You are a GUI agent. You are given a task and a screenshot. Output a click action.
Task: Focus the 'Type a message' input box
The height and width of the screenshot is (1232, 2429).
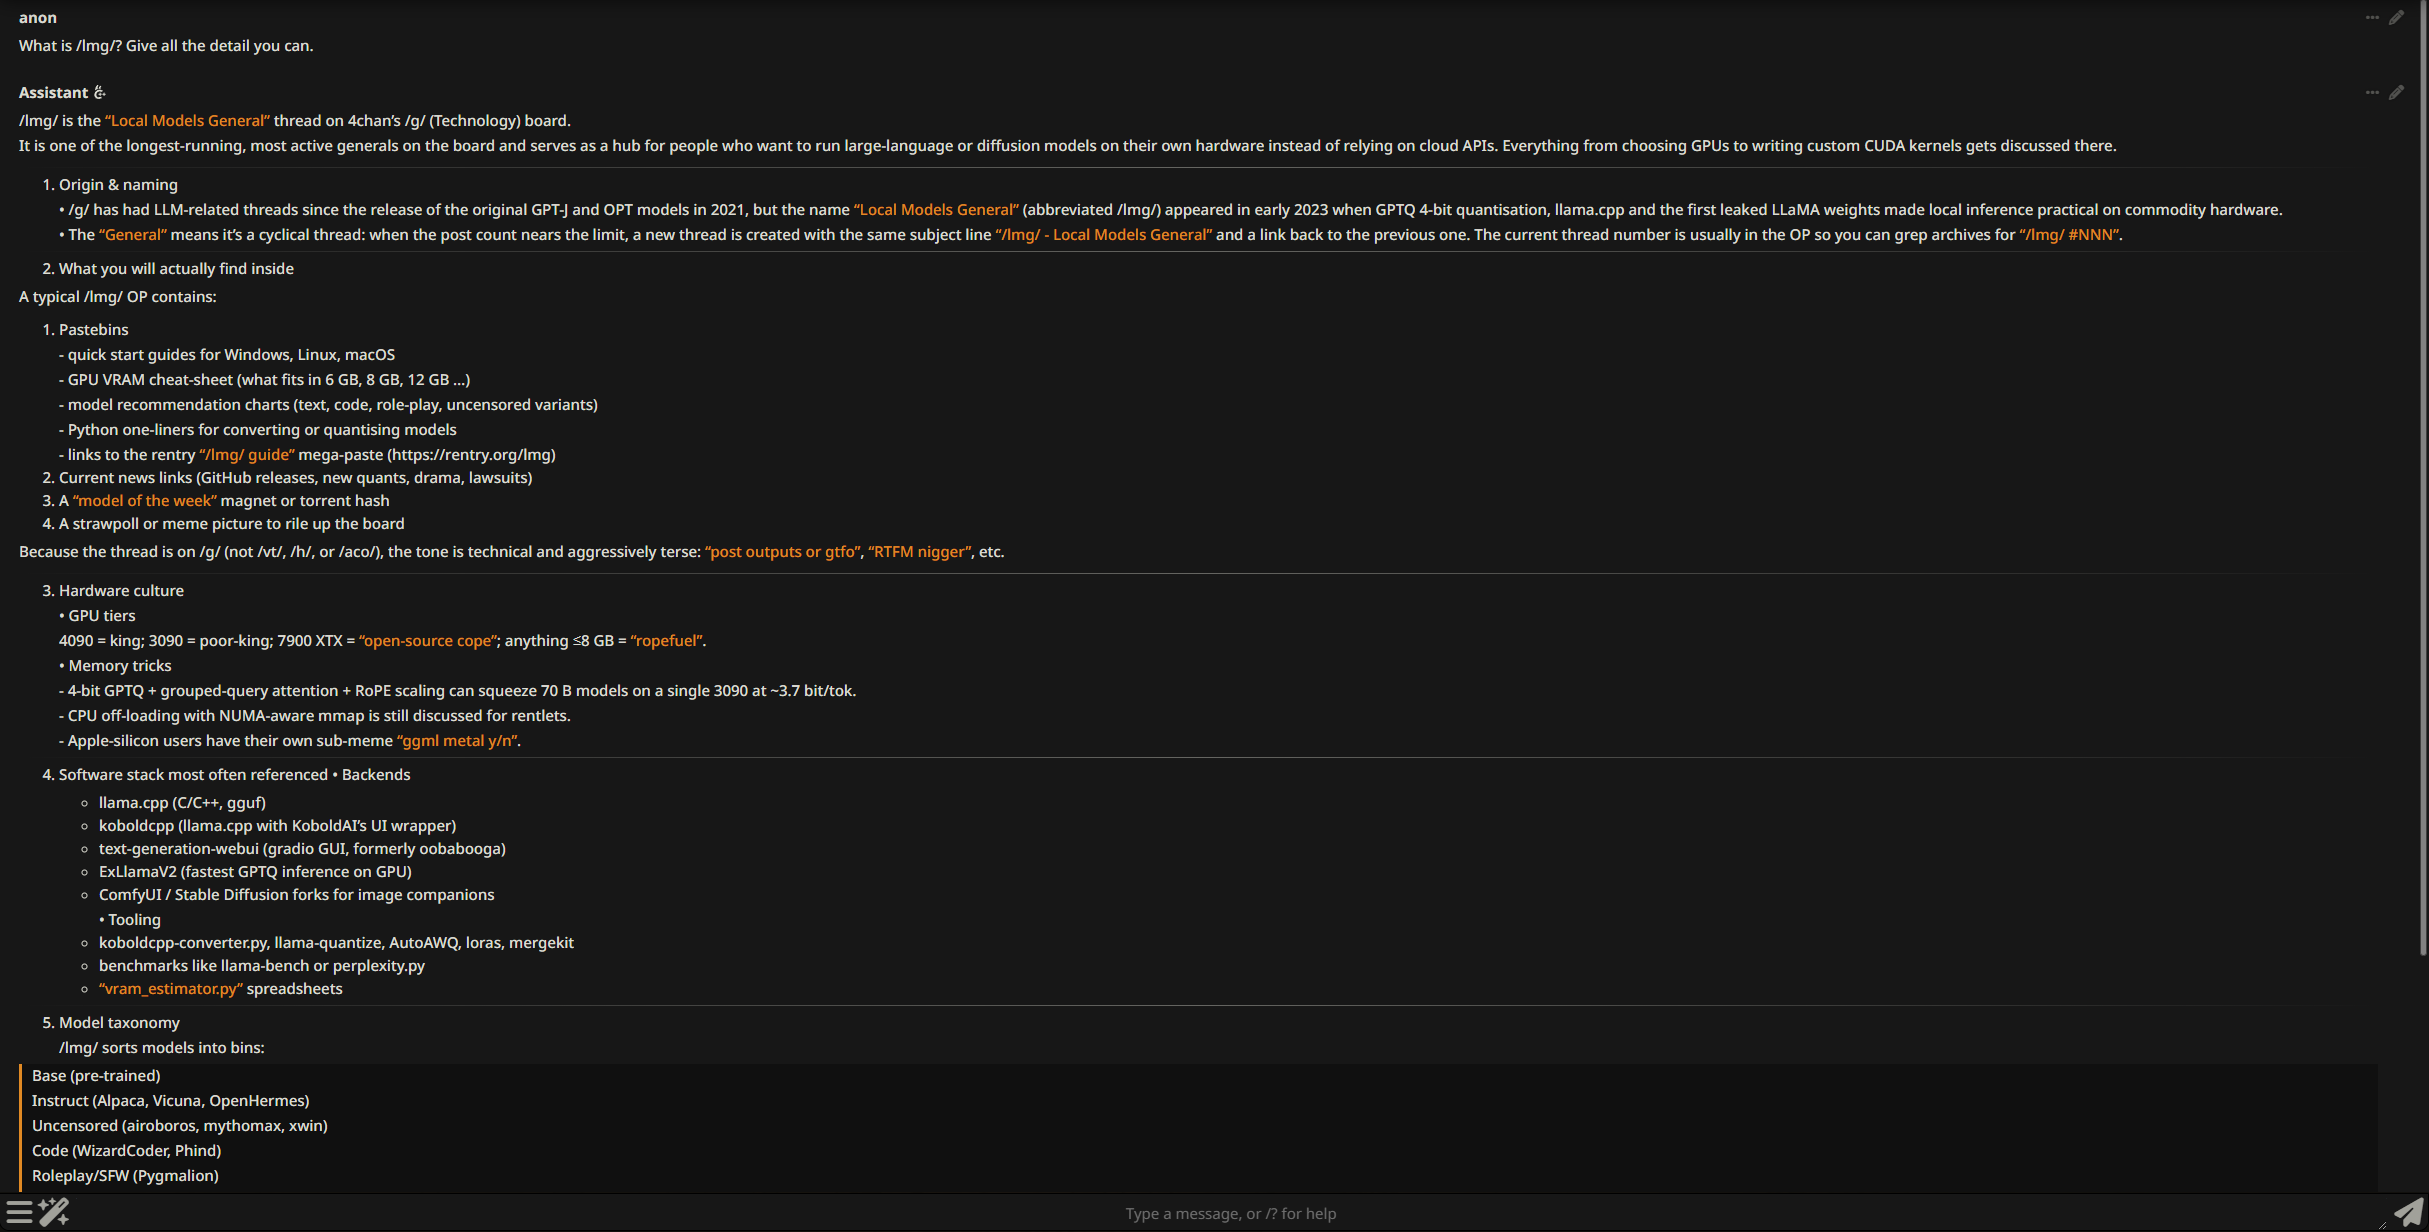click(x=1230, y=1213)
